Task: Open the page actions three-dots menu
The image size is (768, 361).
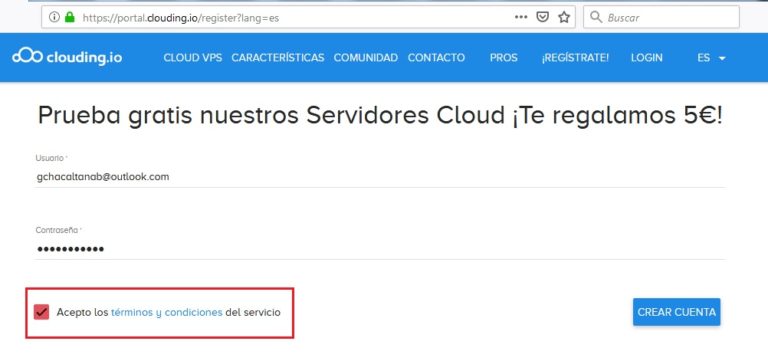Action: (521, 17)
